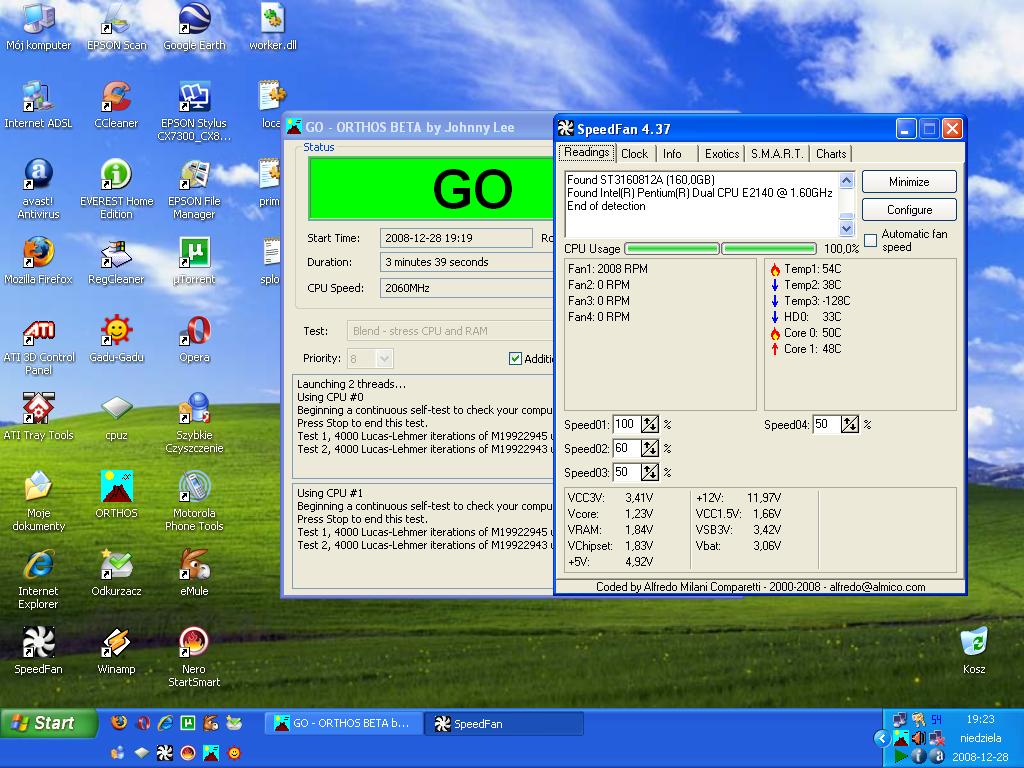The image size is (1024, 768).
Task: Open the Exotics tab
Action: (722, 154)
